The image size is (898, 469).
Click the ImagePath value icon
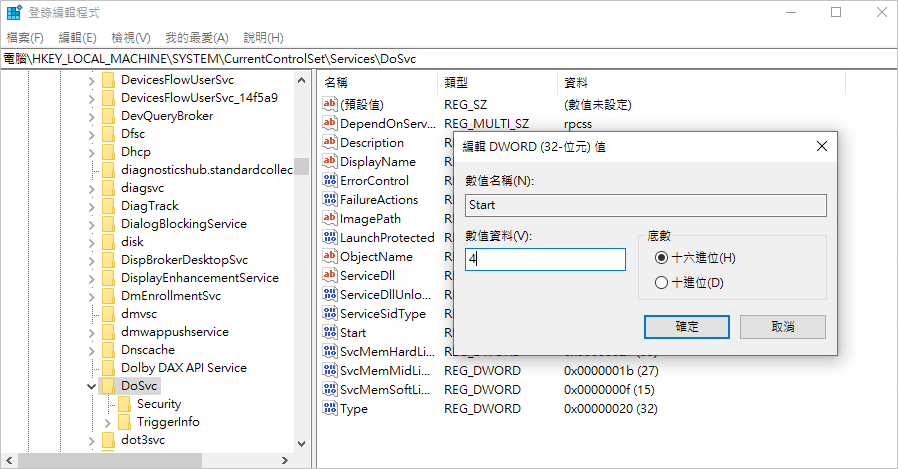click(329, 218)
